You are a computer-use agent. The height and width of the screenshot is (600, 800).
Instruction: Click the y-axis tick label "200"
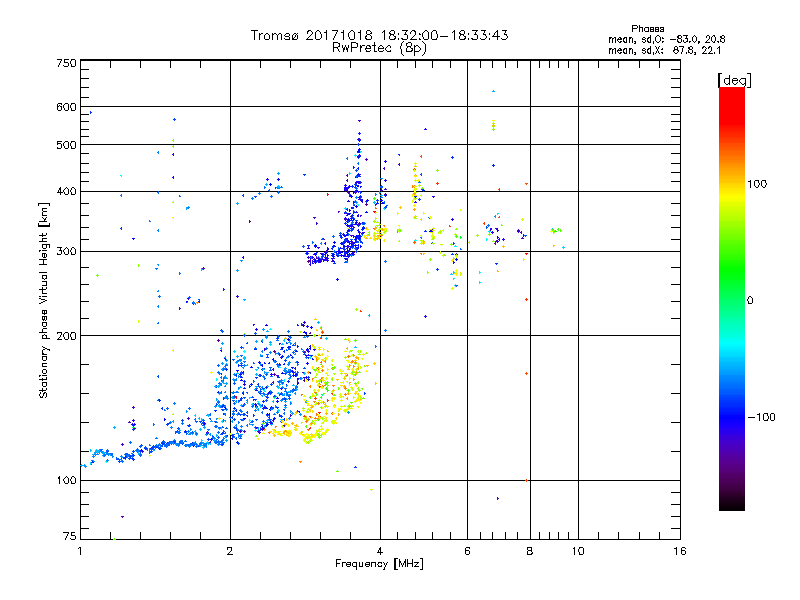[x=66, y=336]
